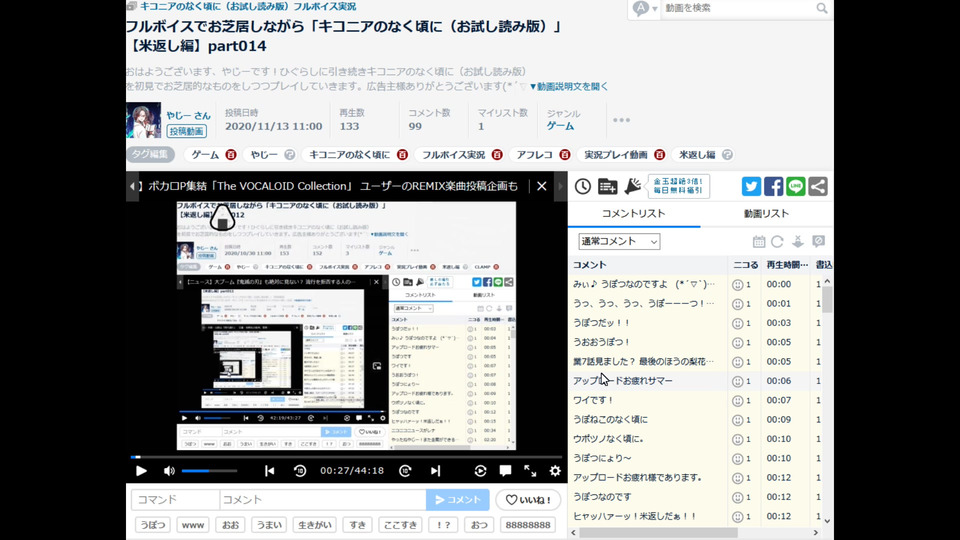The height and width of the screenshot is (540, 960).
Task: Insert quick comment おお
Action: coord(231,525)
